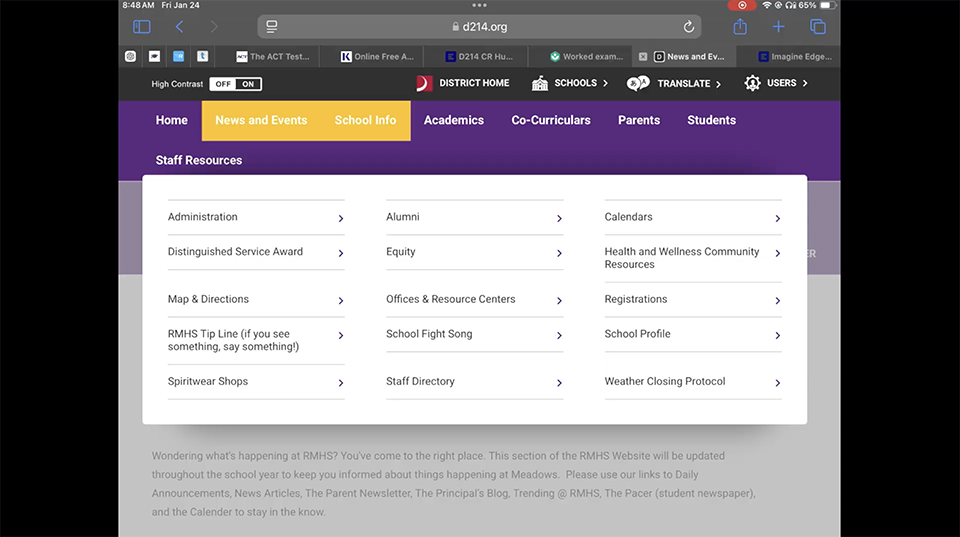This screenshot has height=537, width=960.
Task: Click the arrow next to Registrations
Action: [778, 300]
